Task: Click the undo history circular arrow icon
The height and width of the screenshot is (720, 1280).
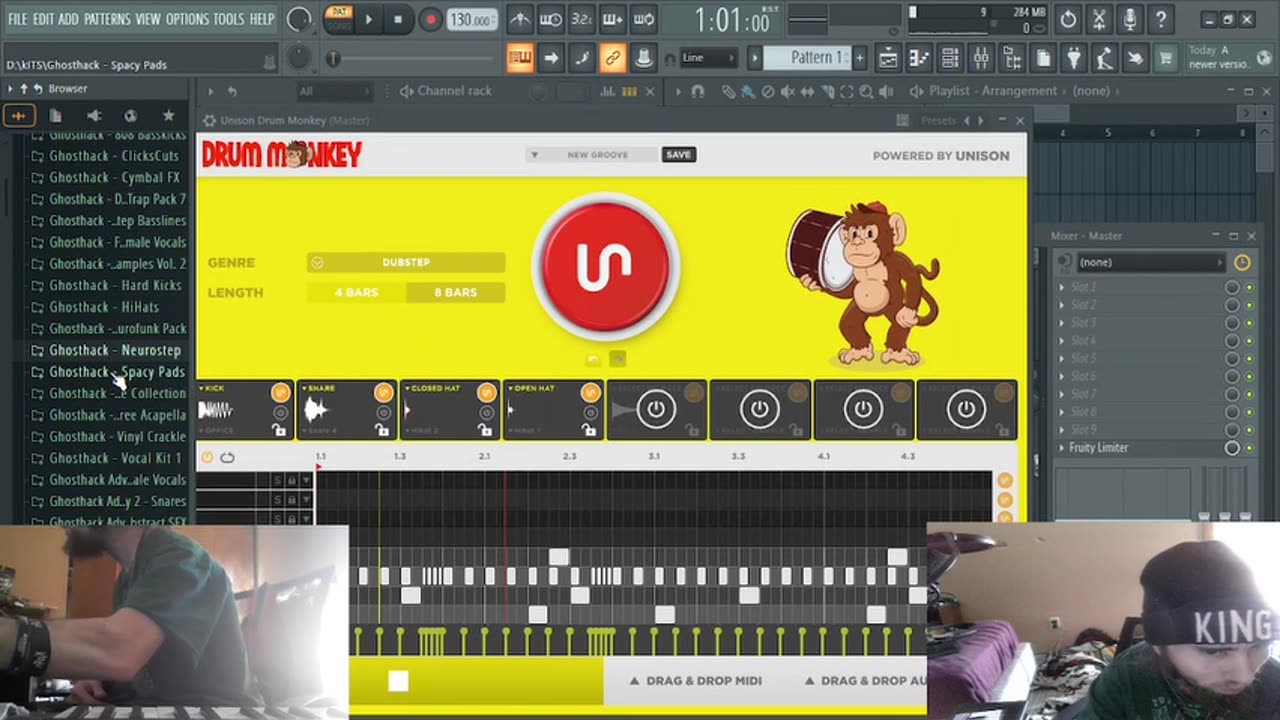Action: click(1068, 19)
